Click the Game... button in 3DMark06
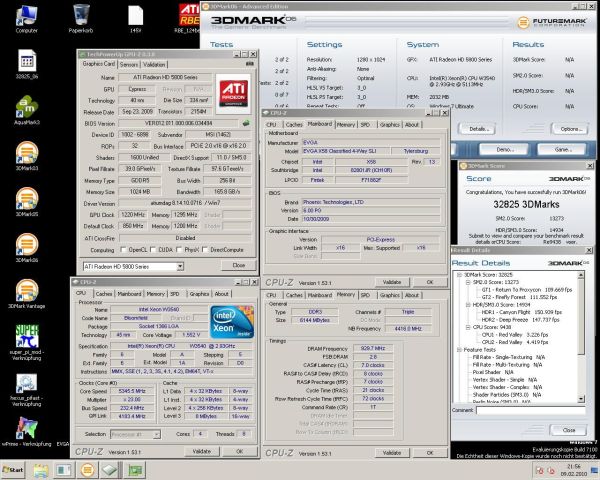The image size is (600, 480). 562,149
